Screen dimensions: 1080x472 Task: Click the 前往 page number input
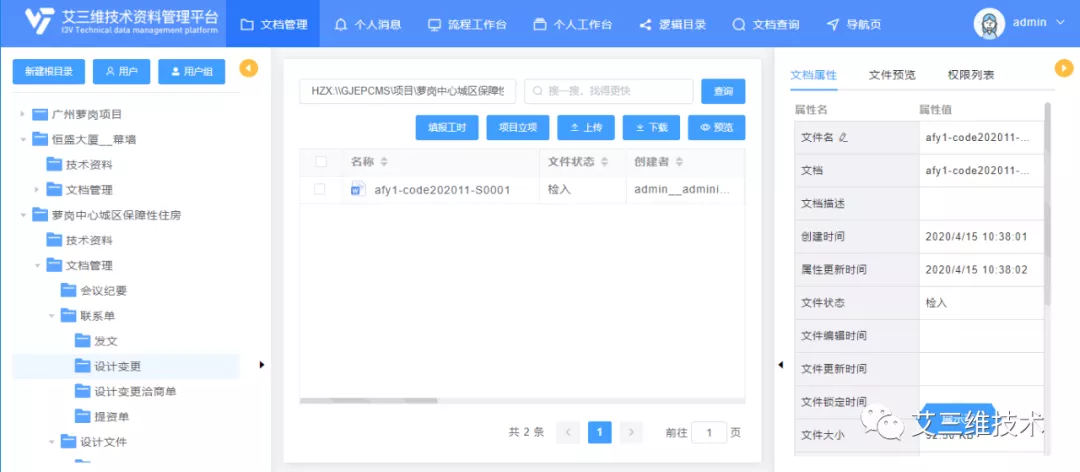[x=709, y=433]
